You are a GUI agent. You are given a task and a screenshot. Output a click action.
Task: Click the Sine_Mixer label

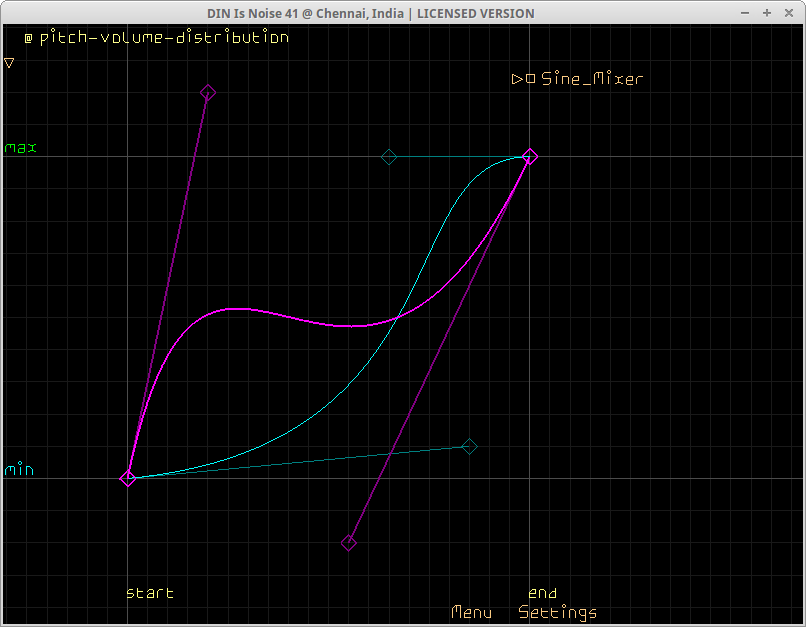point(592,79)
